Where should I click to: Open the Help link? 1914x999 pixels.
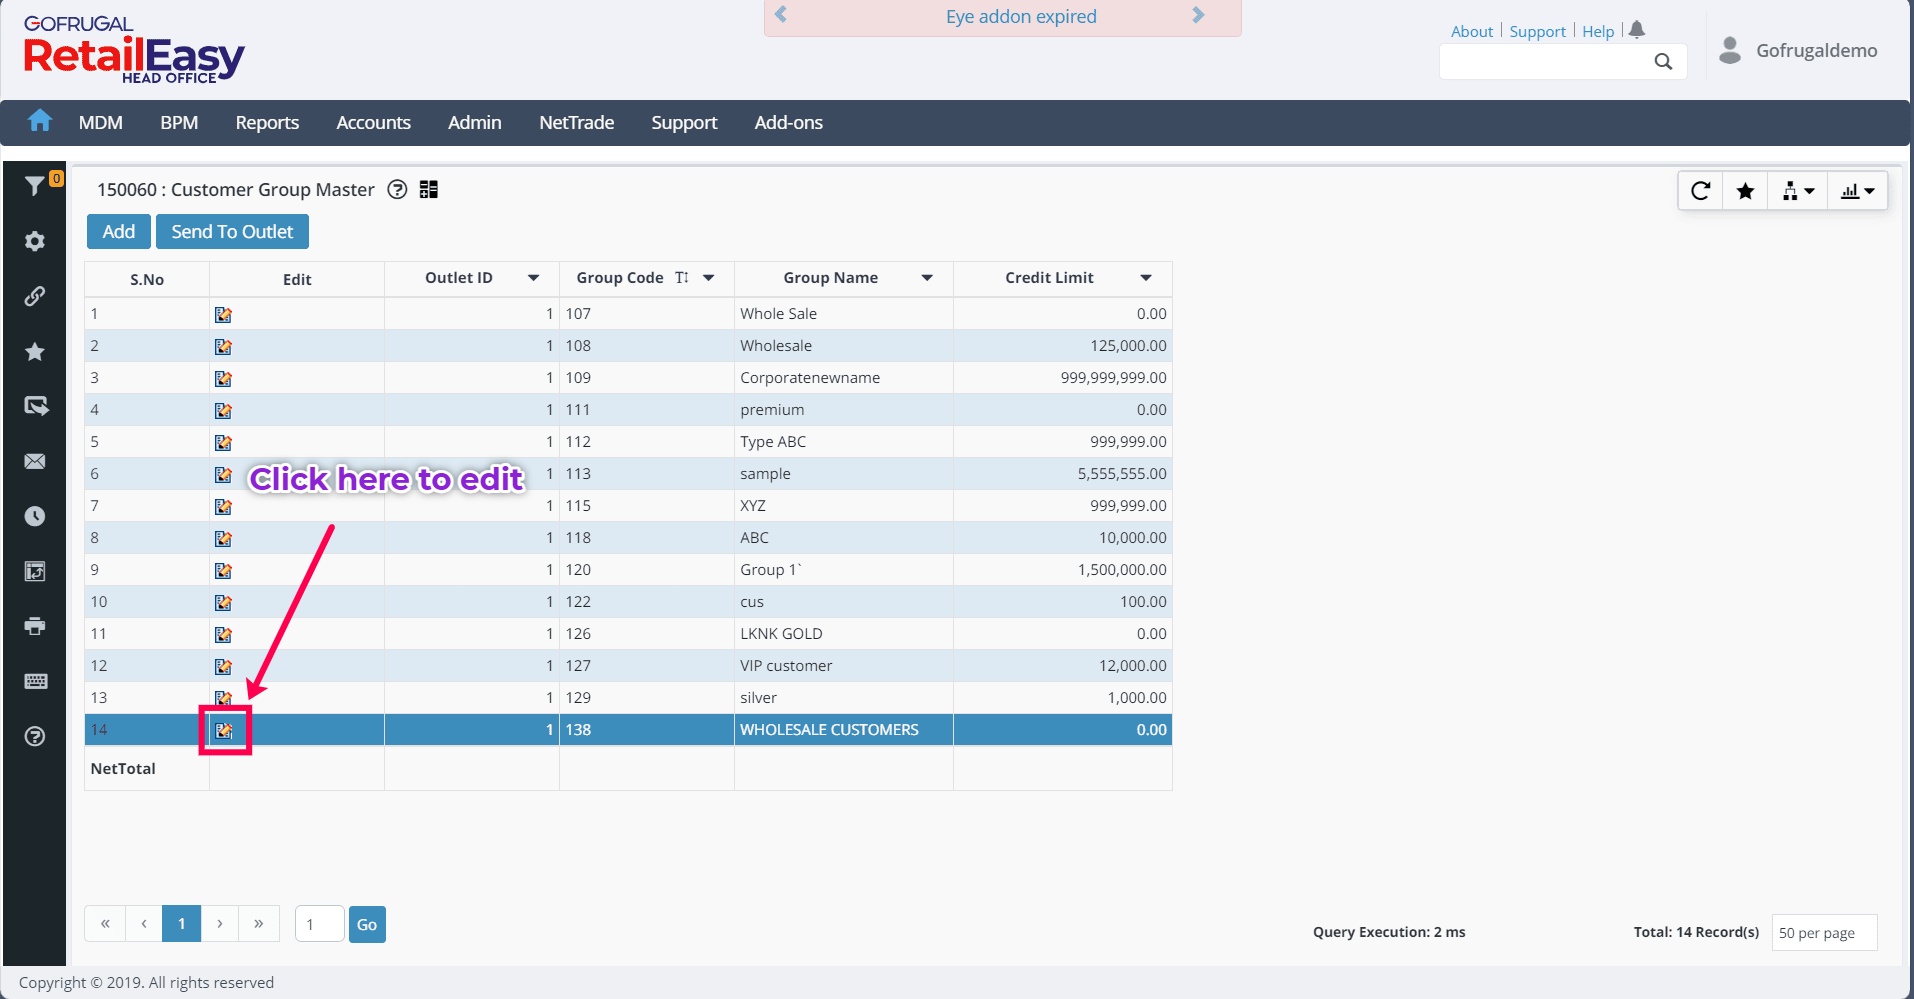pos(1598,31)
